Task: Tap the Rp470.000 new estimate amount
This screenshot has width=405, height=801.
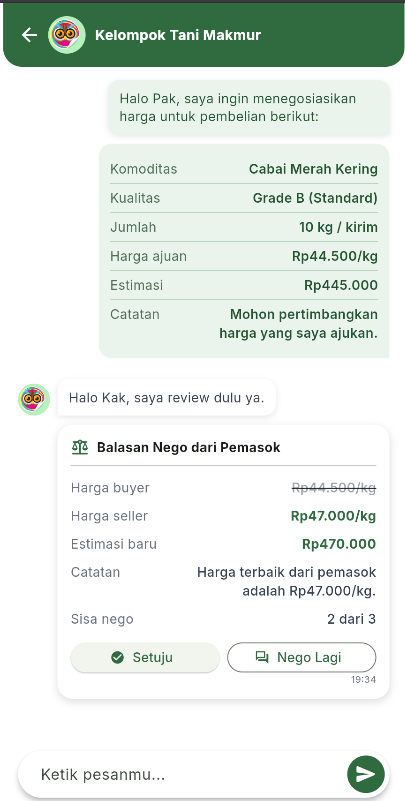Action: pyautogui.click(x=339, y=544)
